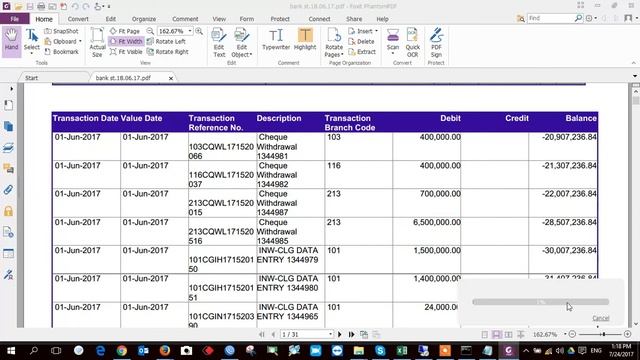Enable continuous page display mode

click(x=496, y=334)
